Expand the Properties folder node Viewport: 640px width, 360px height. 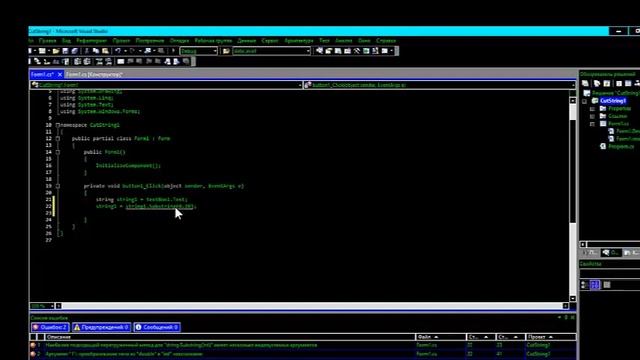point(592,109)
